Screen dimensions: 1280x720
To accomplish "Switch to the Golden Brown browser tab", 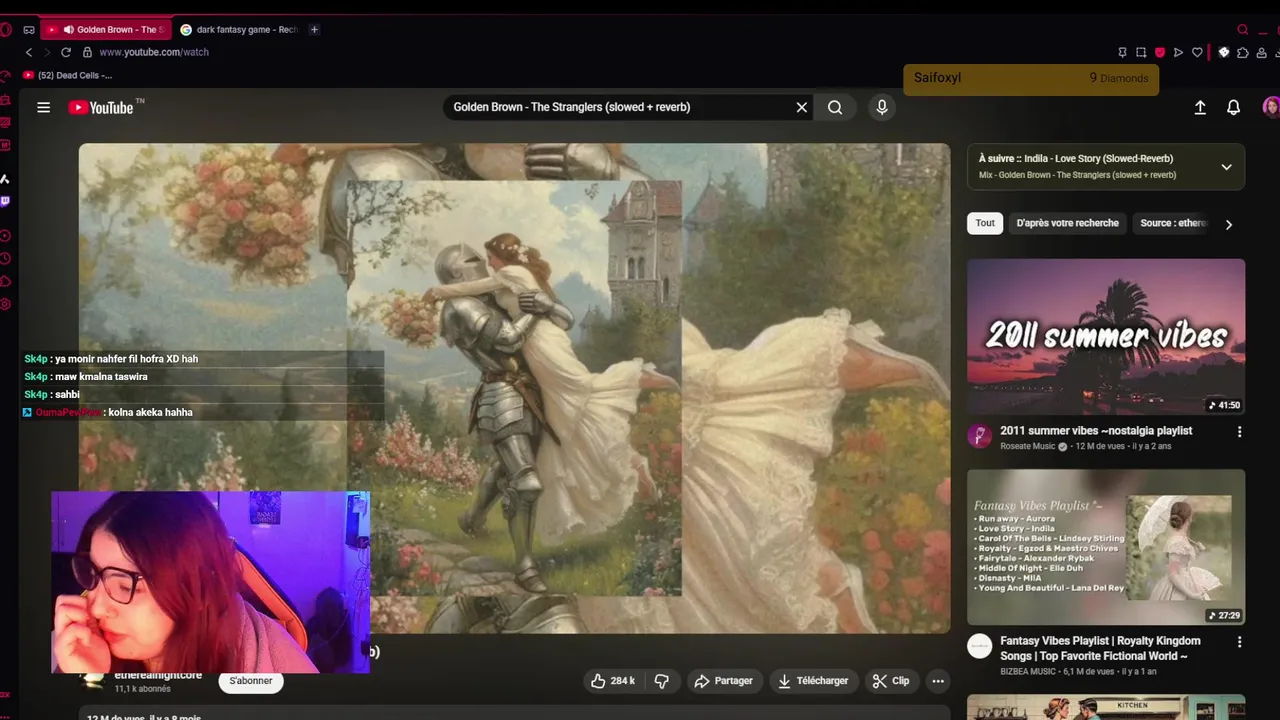I will point(105,30).
